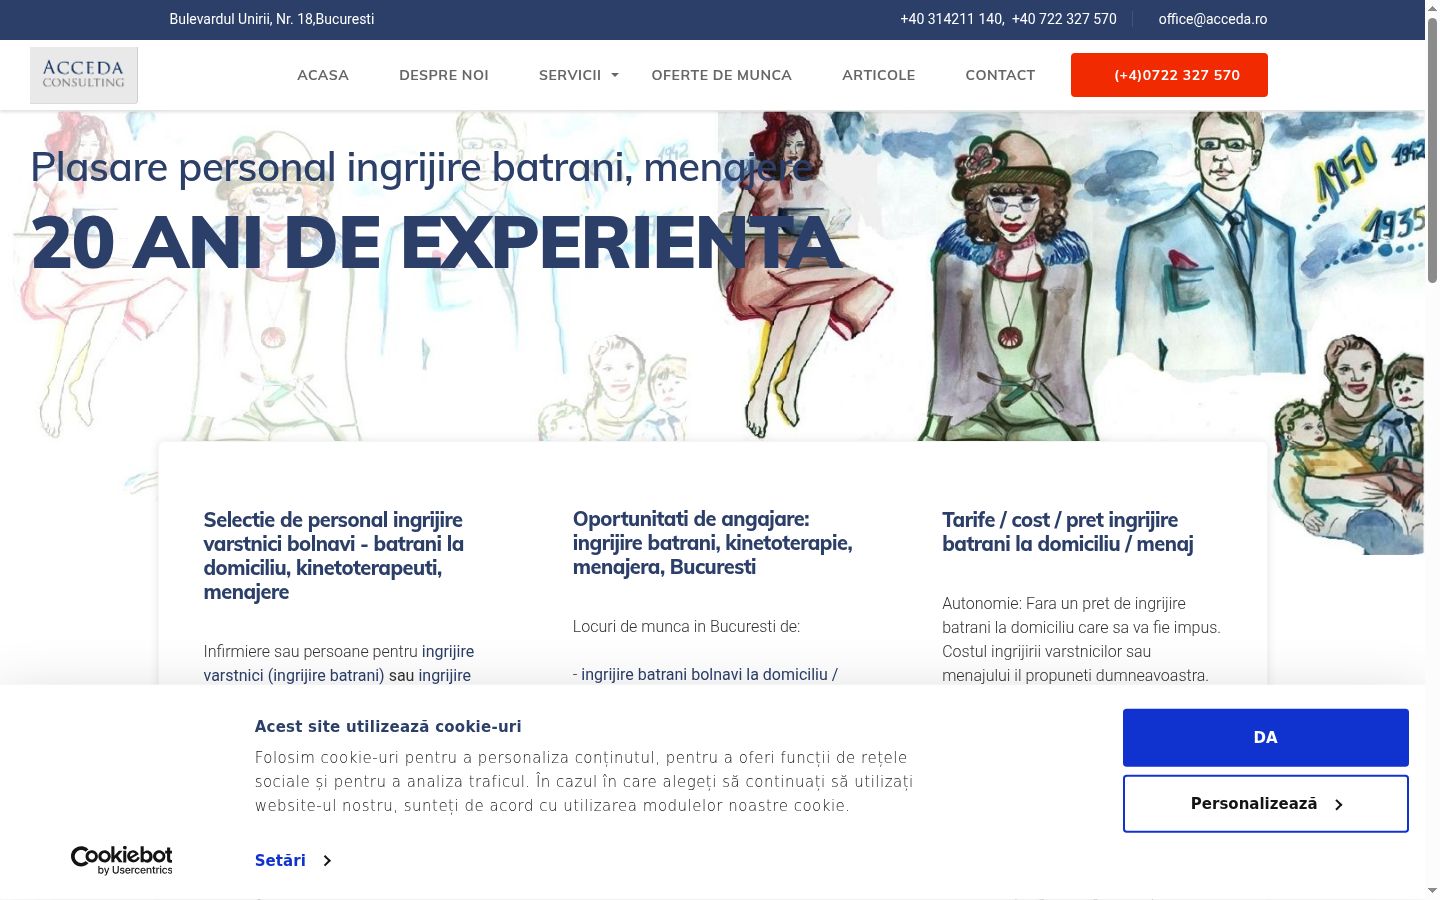
Task: Open the ACASA menu item
Action: coord(323,75)
